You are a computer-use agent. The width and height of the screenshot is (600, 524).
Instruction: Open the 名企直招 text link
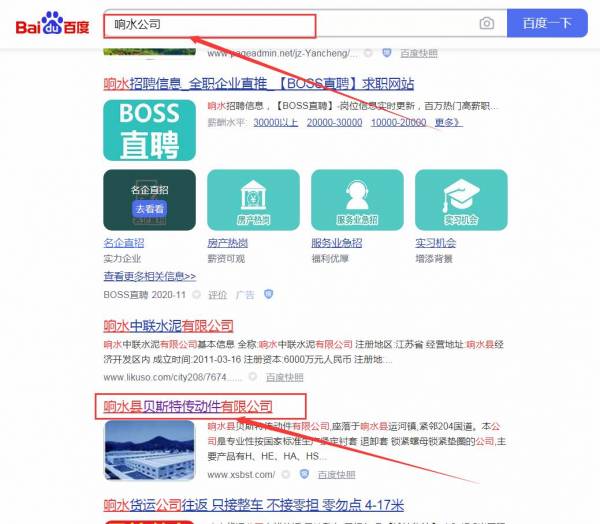point(124,243)
